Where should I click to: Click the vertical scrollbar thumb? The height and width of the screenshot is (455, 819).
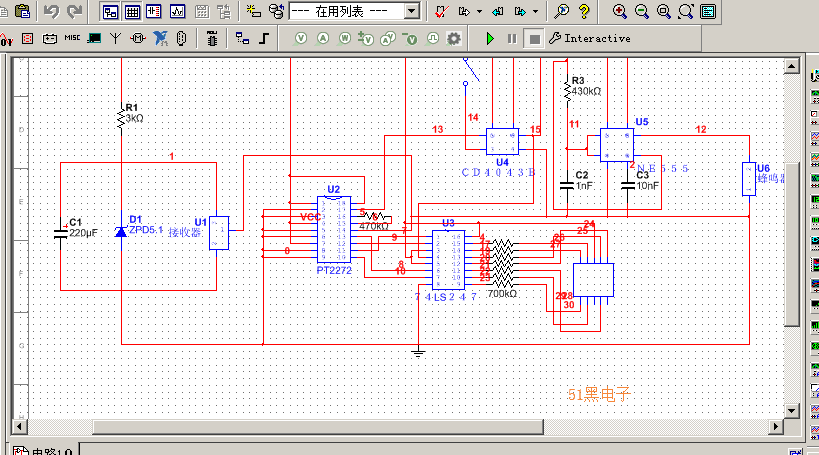point(791,244)
